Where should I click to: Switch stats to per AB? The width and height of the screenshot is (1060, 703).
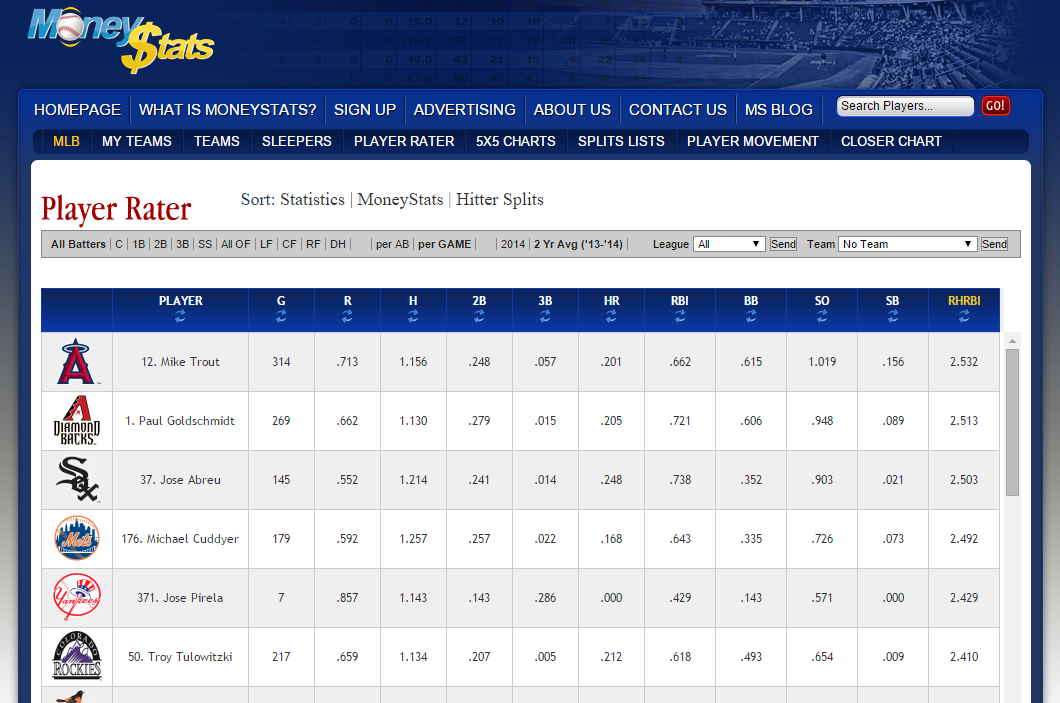click(x=393, y=244)
